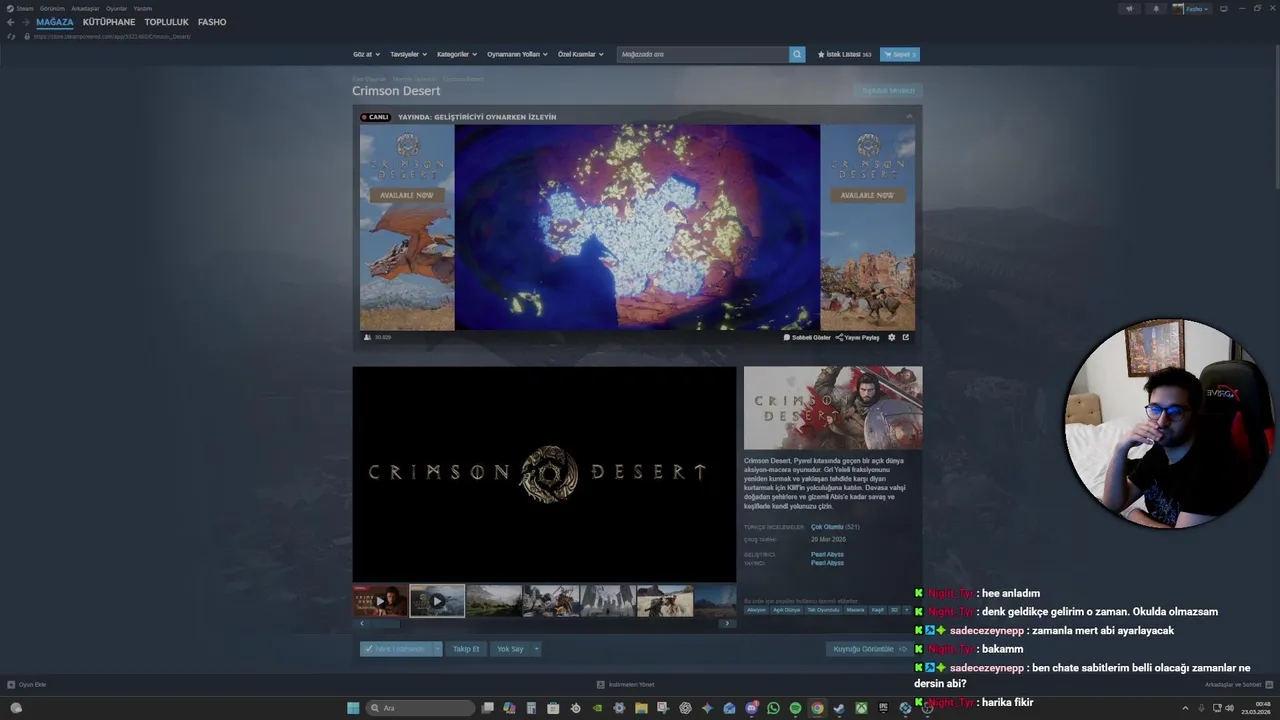Switch to the KÜTÜPHANE tab
The height and width of the screenshot is (720, 1280).
pyautogui.click(x=109, y=22)
